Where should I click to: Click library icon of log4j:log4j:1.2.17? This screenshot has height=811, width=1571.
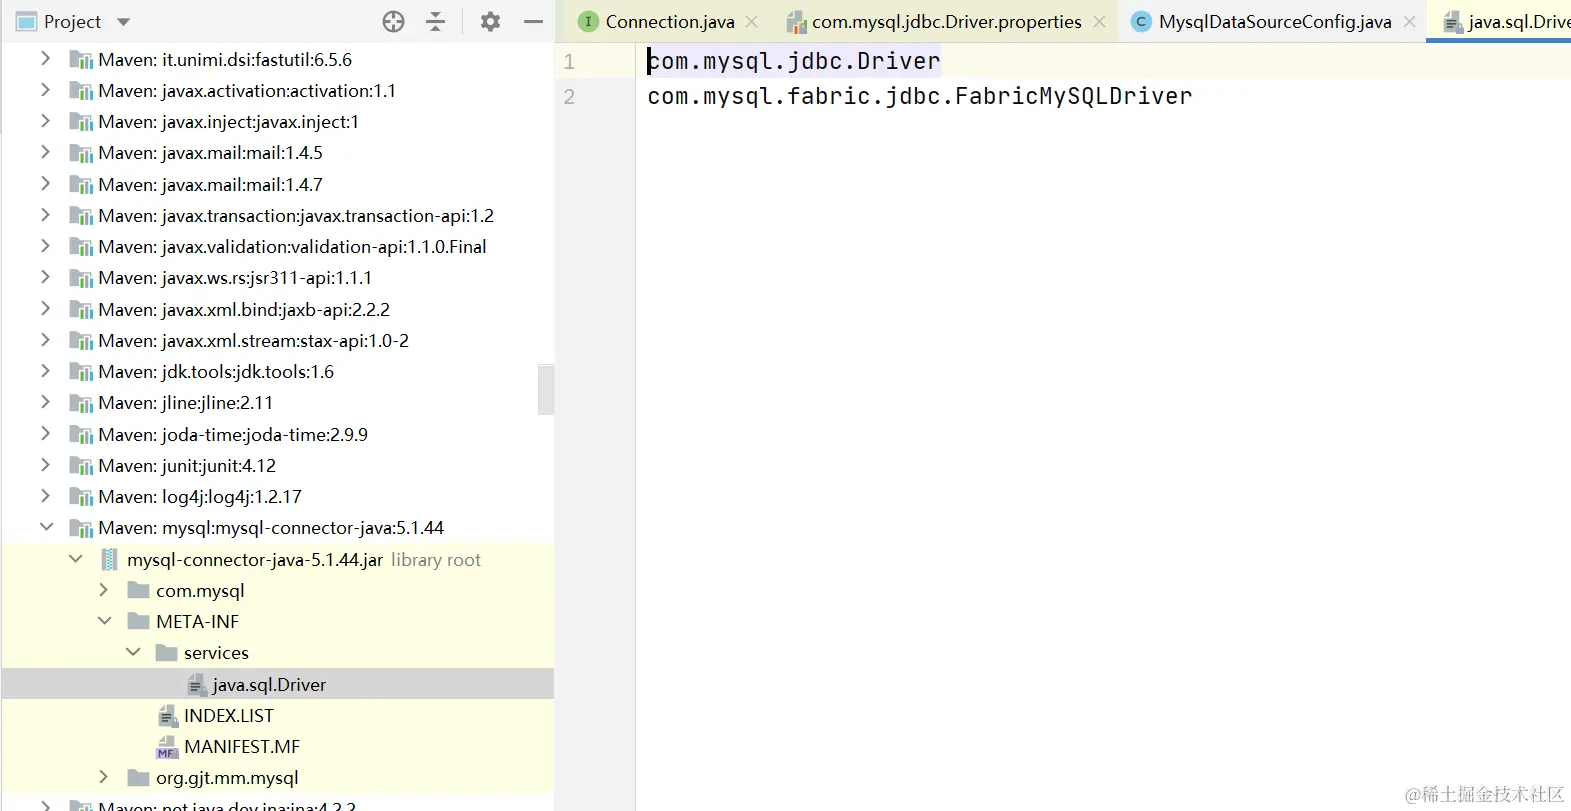81,497
